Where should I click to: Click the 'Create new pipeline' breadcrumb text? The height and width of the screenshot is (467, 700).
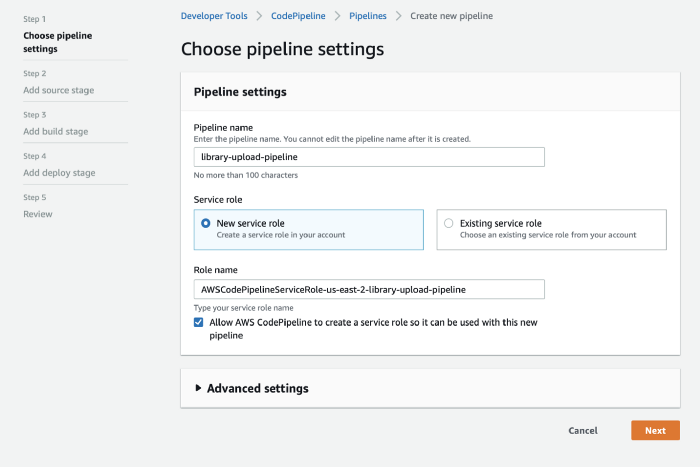pos(451,16)
